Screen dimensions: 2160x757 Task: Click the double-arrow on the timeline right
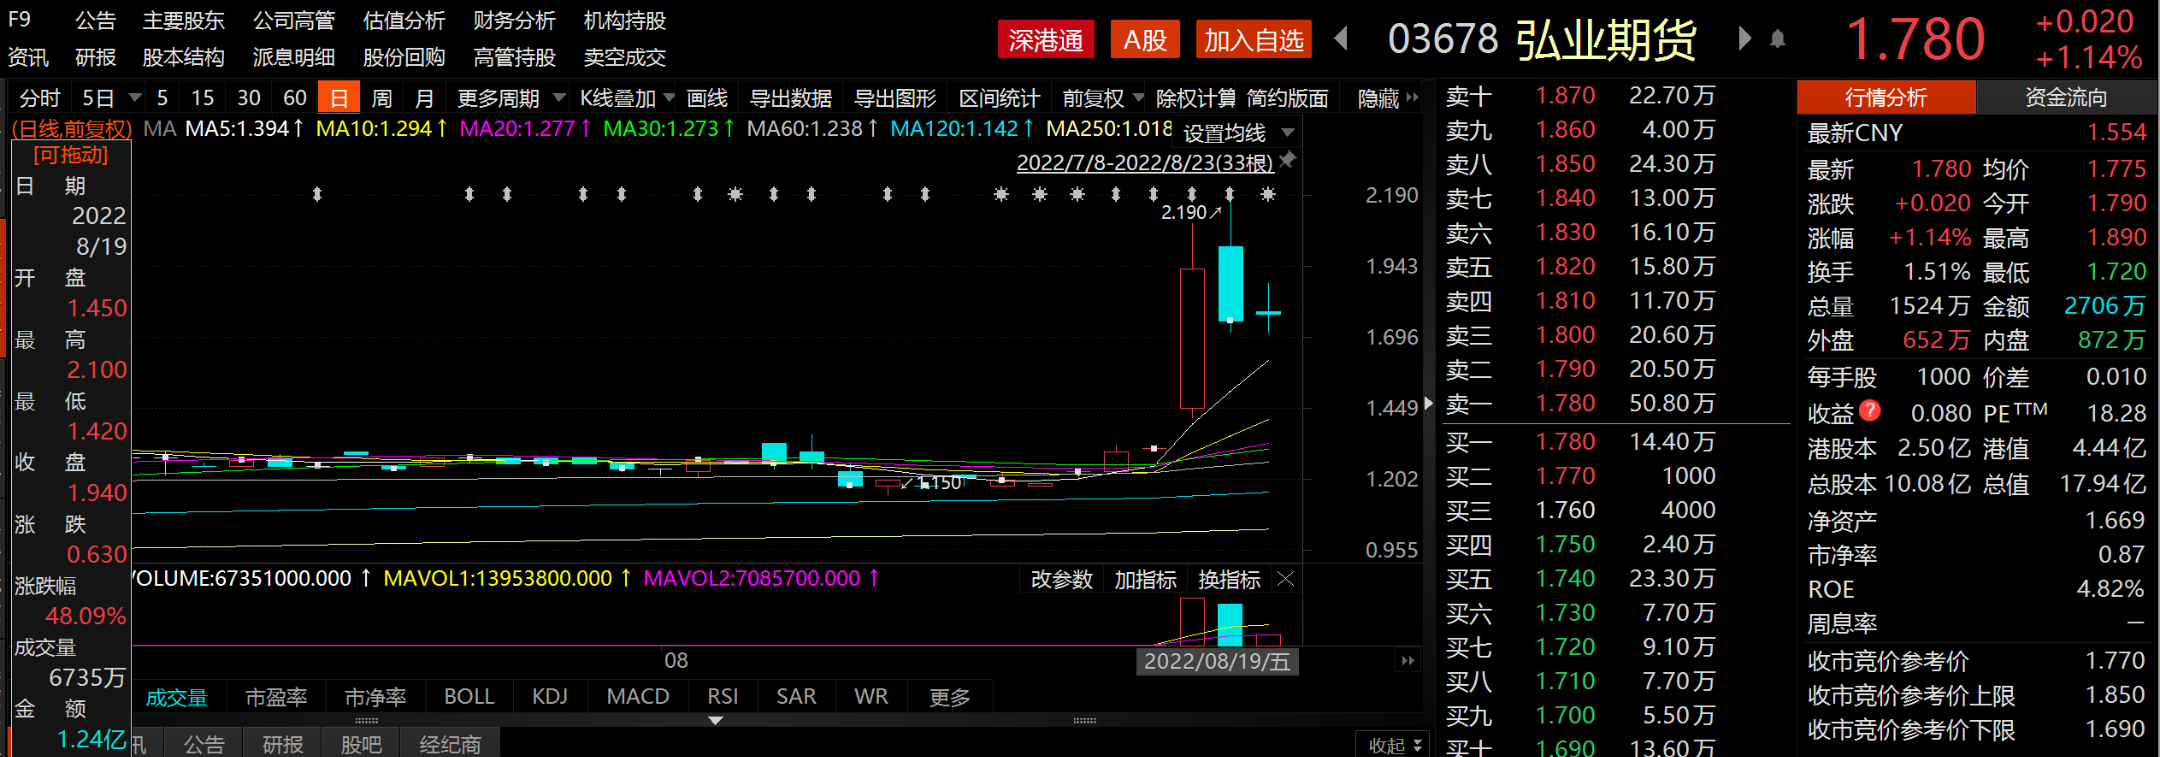pos(1408,661)
